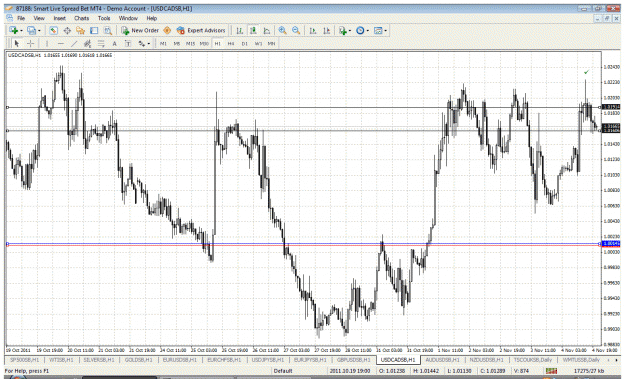Screen dimensions: 625x379
Task: Open the Insert menu
Action: pos(59,18)
